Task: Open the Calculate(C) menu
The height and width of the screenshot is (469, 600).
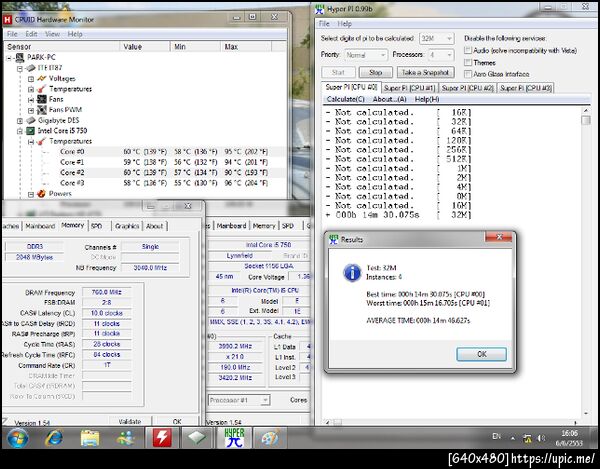Action: [x=346, y=99]
